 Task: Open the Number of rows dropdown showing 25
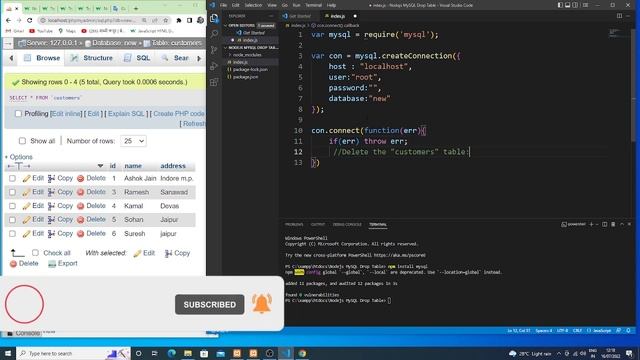click(133, 141)
